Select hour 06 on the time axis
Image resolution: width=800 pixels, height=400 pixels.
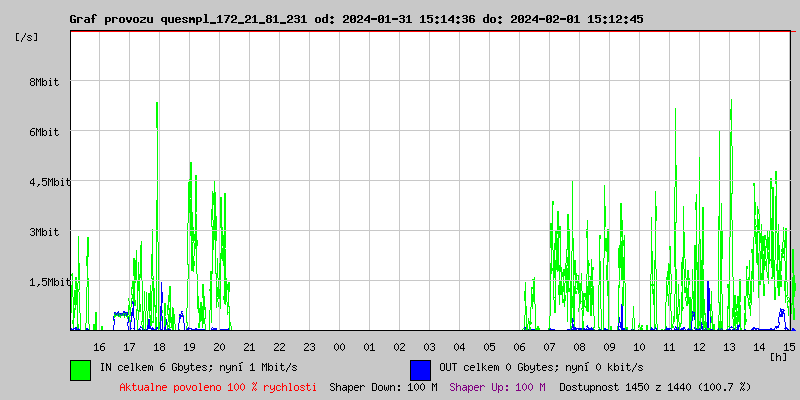[x=519, y=346]
